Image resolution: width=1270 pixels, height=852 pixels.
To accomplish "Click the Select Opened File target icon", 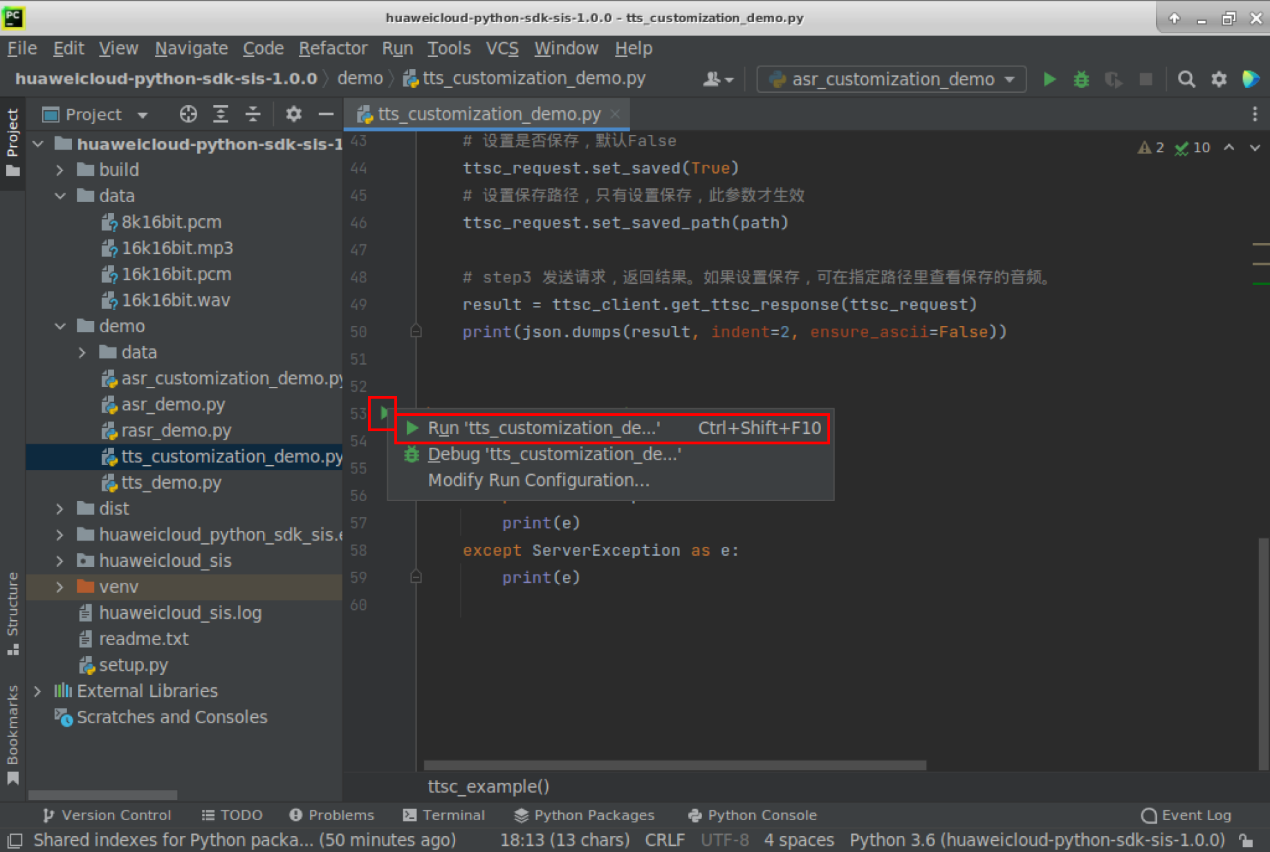I will tap(188, 114).
